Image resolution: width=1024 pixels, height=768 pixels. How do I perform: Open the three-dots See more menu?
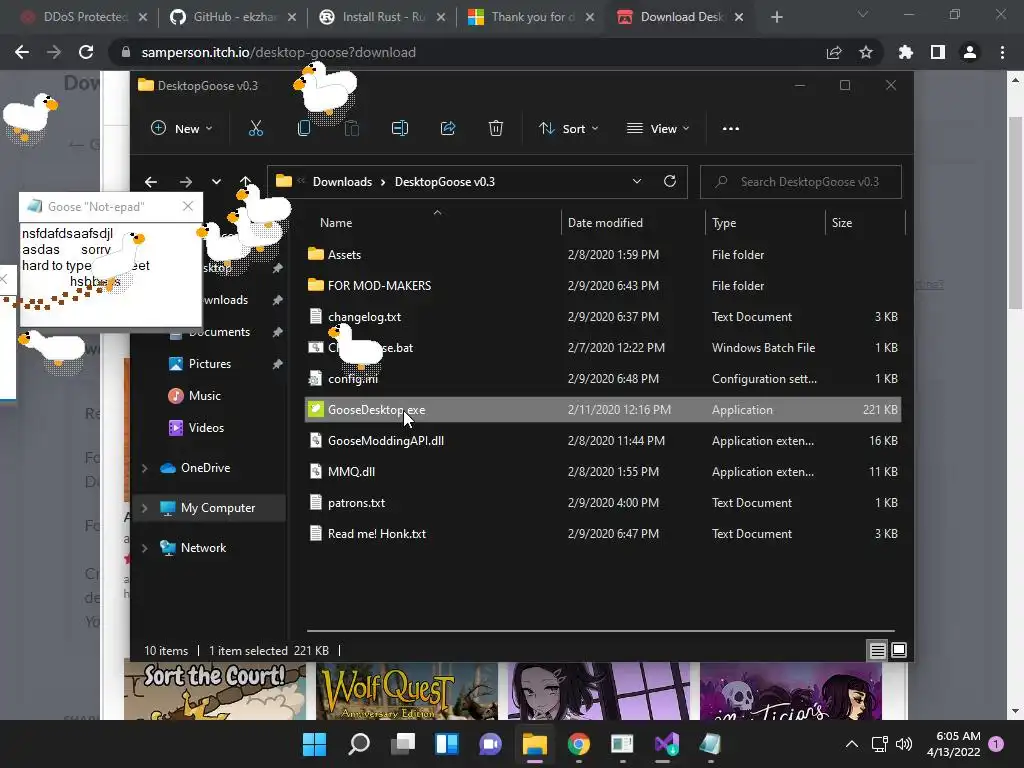point(731,129)
